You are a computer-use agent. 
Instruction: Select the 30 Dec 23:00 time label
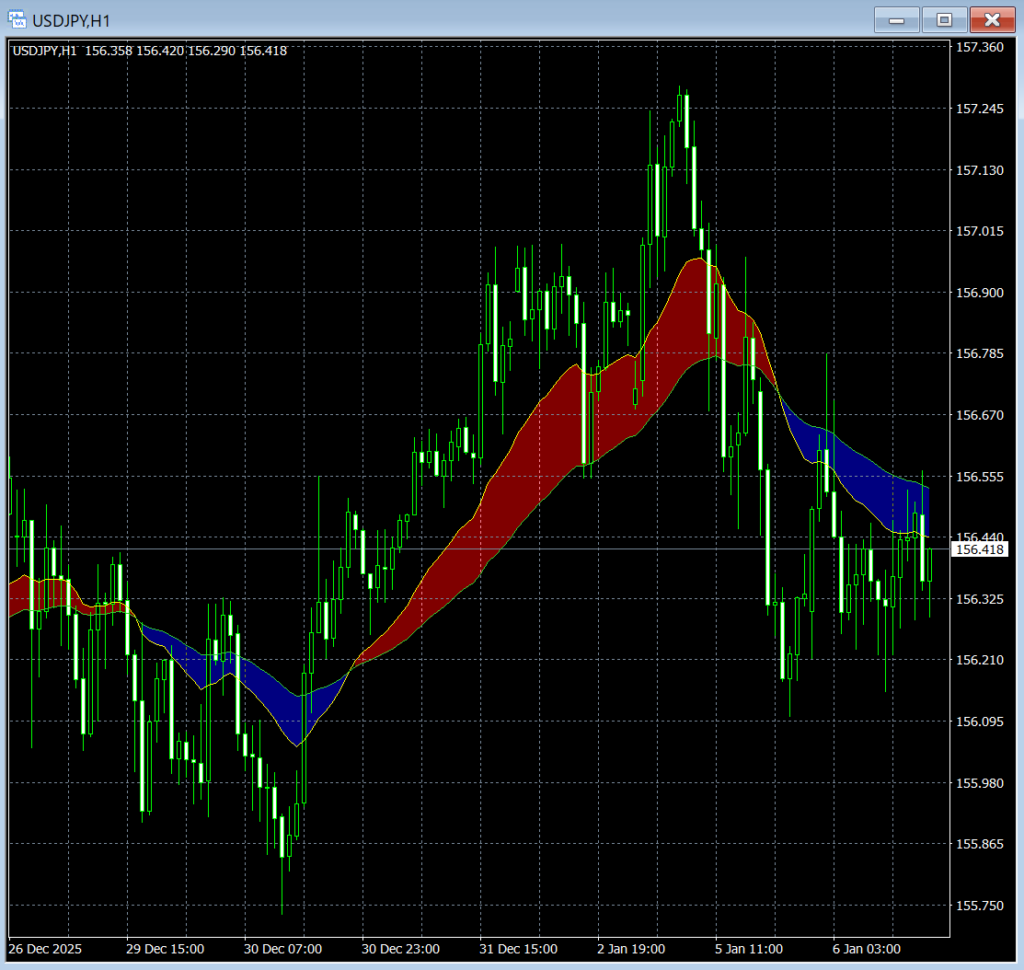pyautogui.click(x=401, y=948)
